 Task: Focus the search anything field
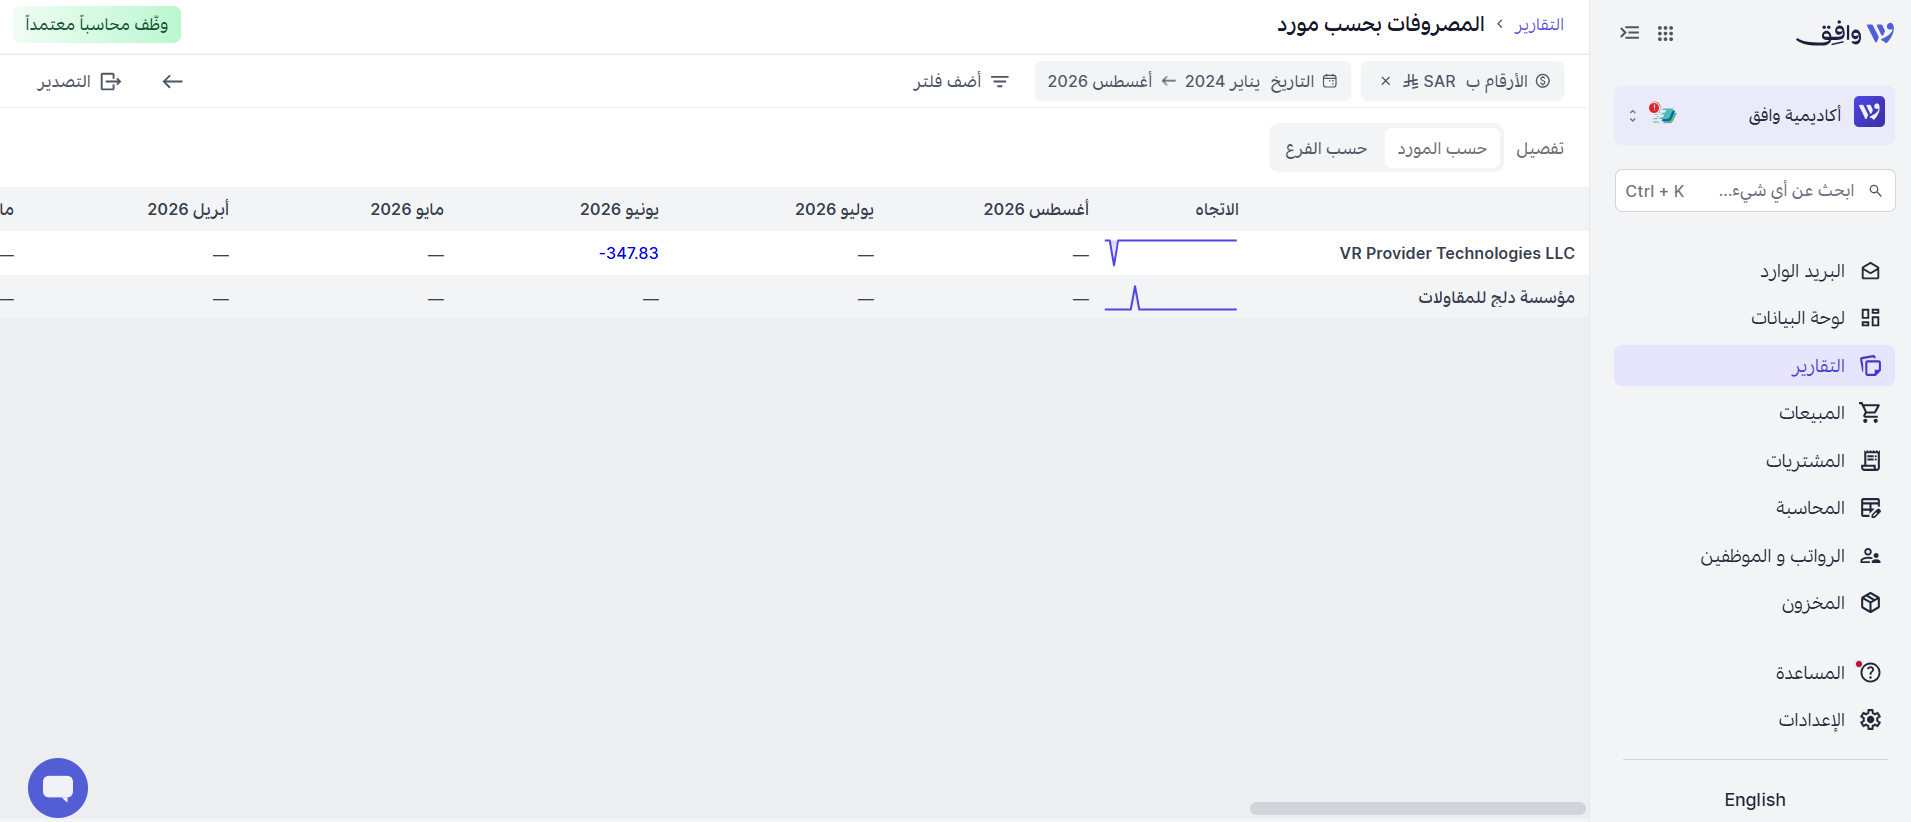(x=1754, y=190)
